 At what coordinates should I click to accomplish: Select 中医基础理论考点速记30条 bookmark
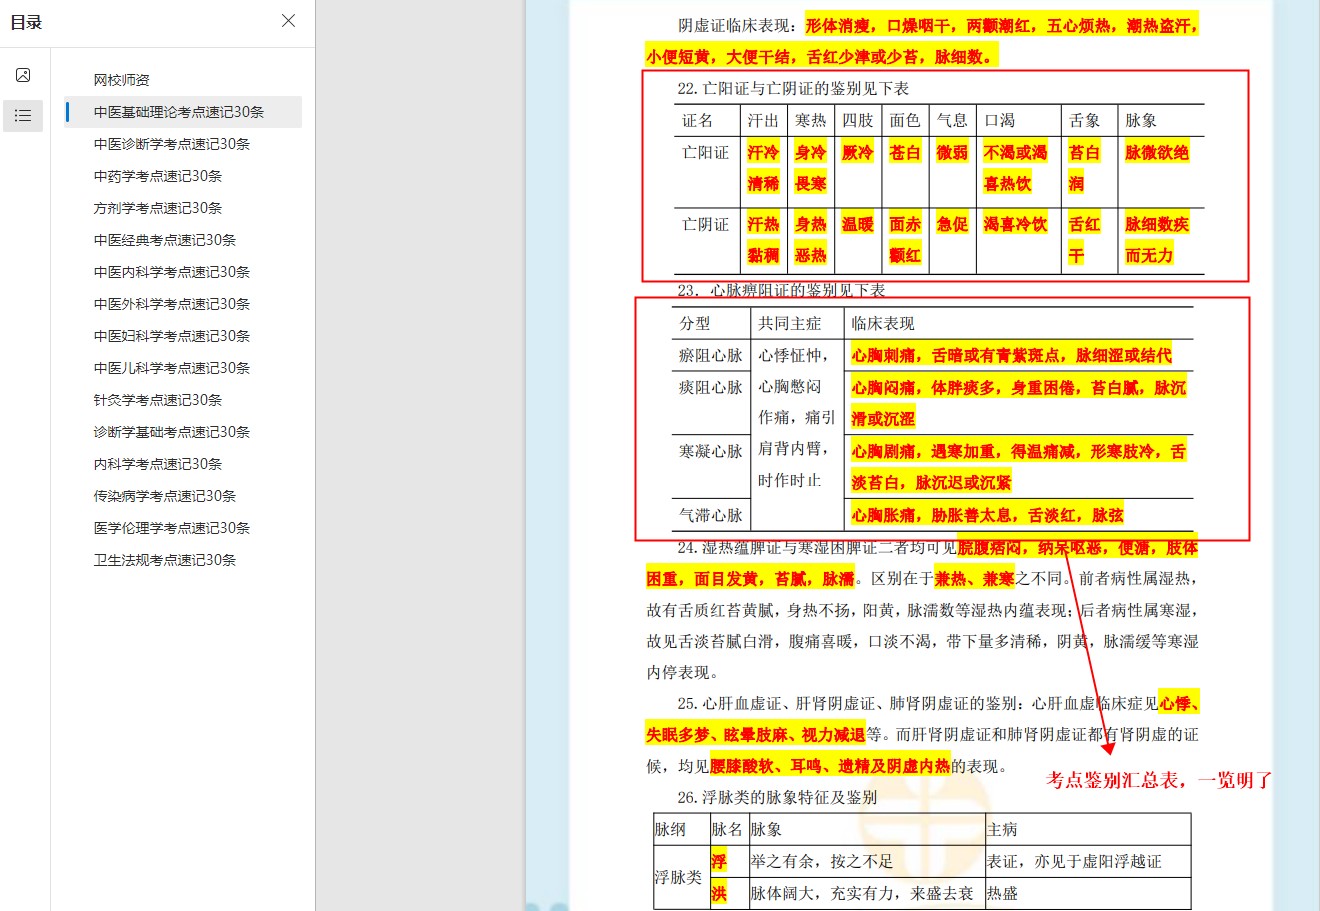(178, 112)
